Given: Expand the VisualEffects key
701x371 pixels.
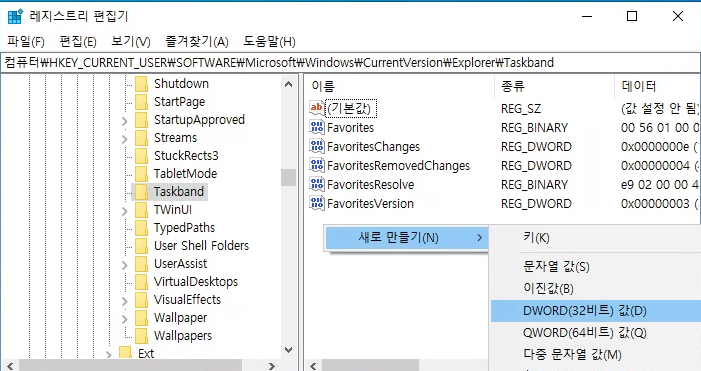Looking at the screenshot, I should pyautogui.click(x=125, y=300).
